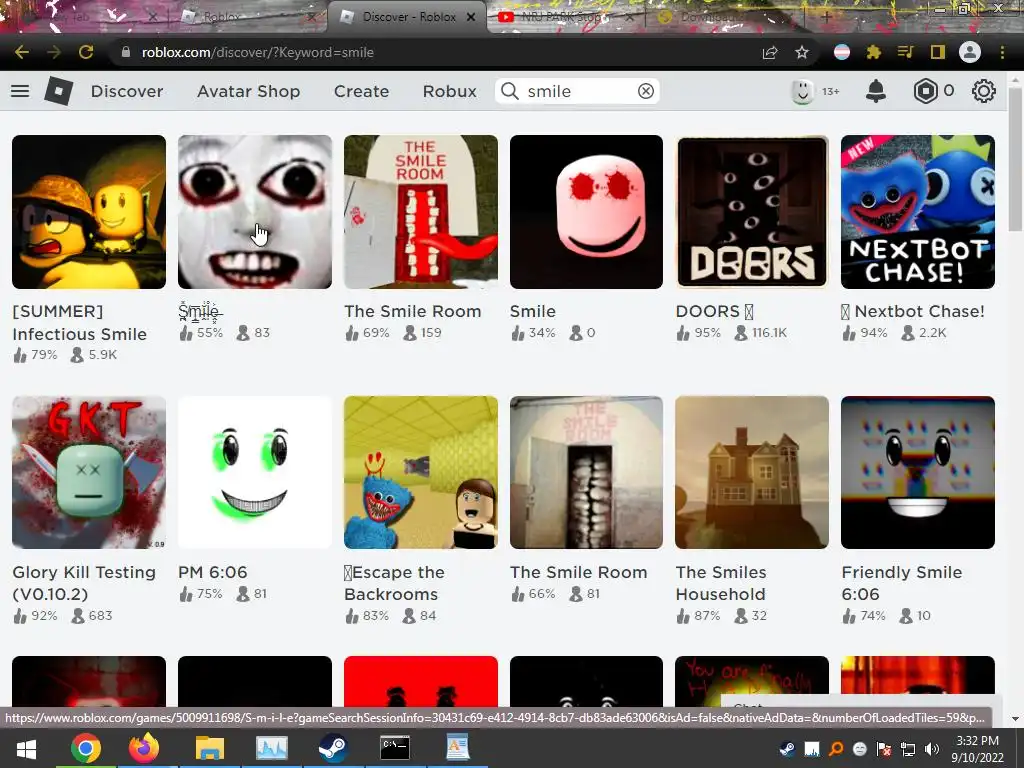Open the browser extensions puzzle icon
Screen dimensions: 1024x768
coord(874,52)
